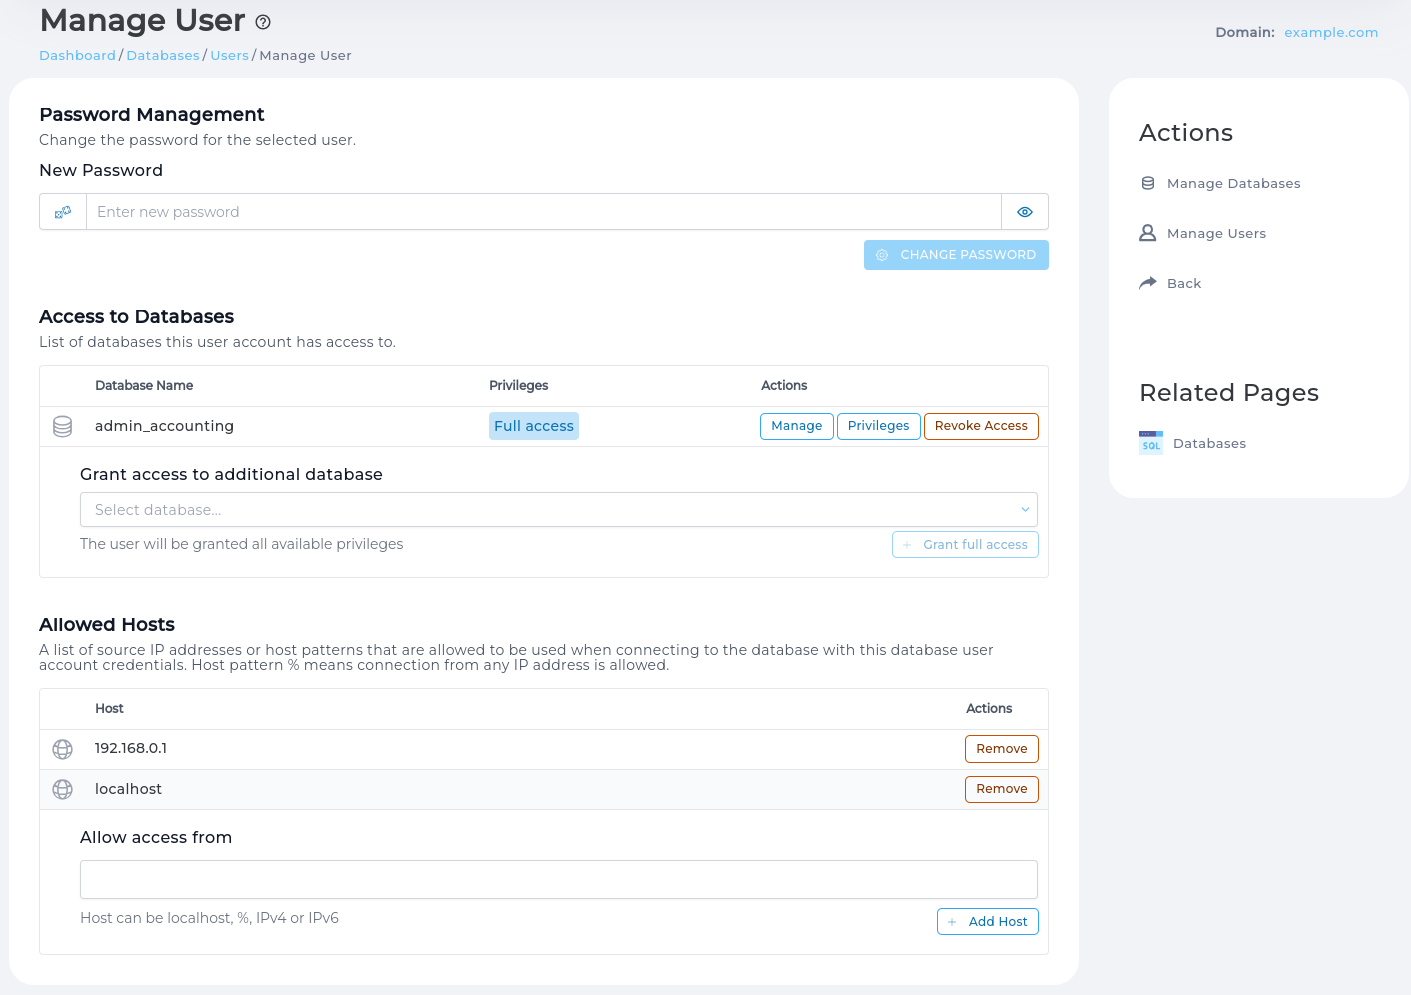Click the globe icon next to localhost

[62, 789]
